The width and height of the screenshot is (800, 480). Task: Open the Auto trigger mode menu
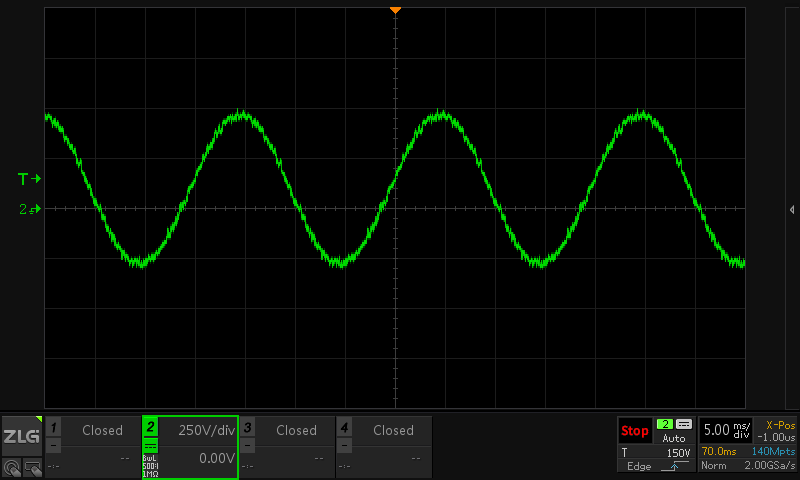(674, 438)
